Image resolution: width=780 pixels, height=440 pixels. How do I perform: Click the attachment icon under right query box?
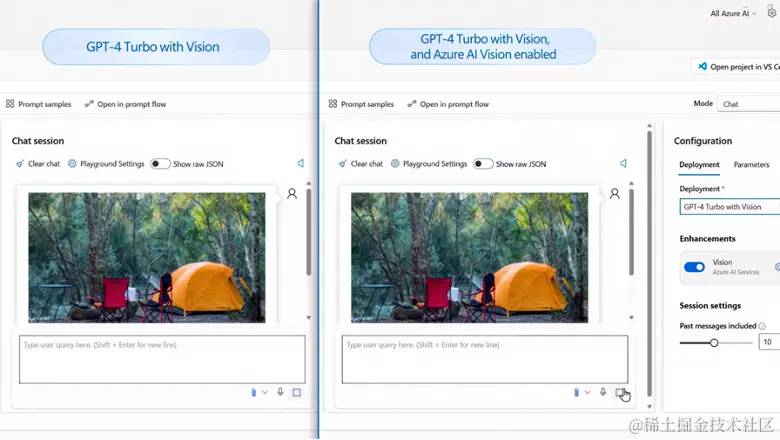coord(577,392)
